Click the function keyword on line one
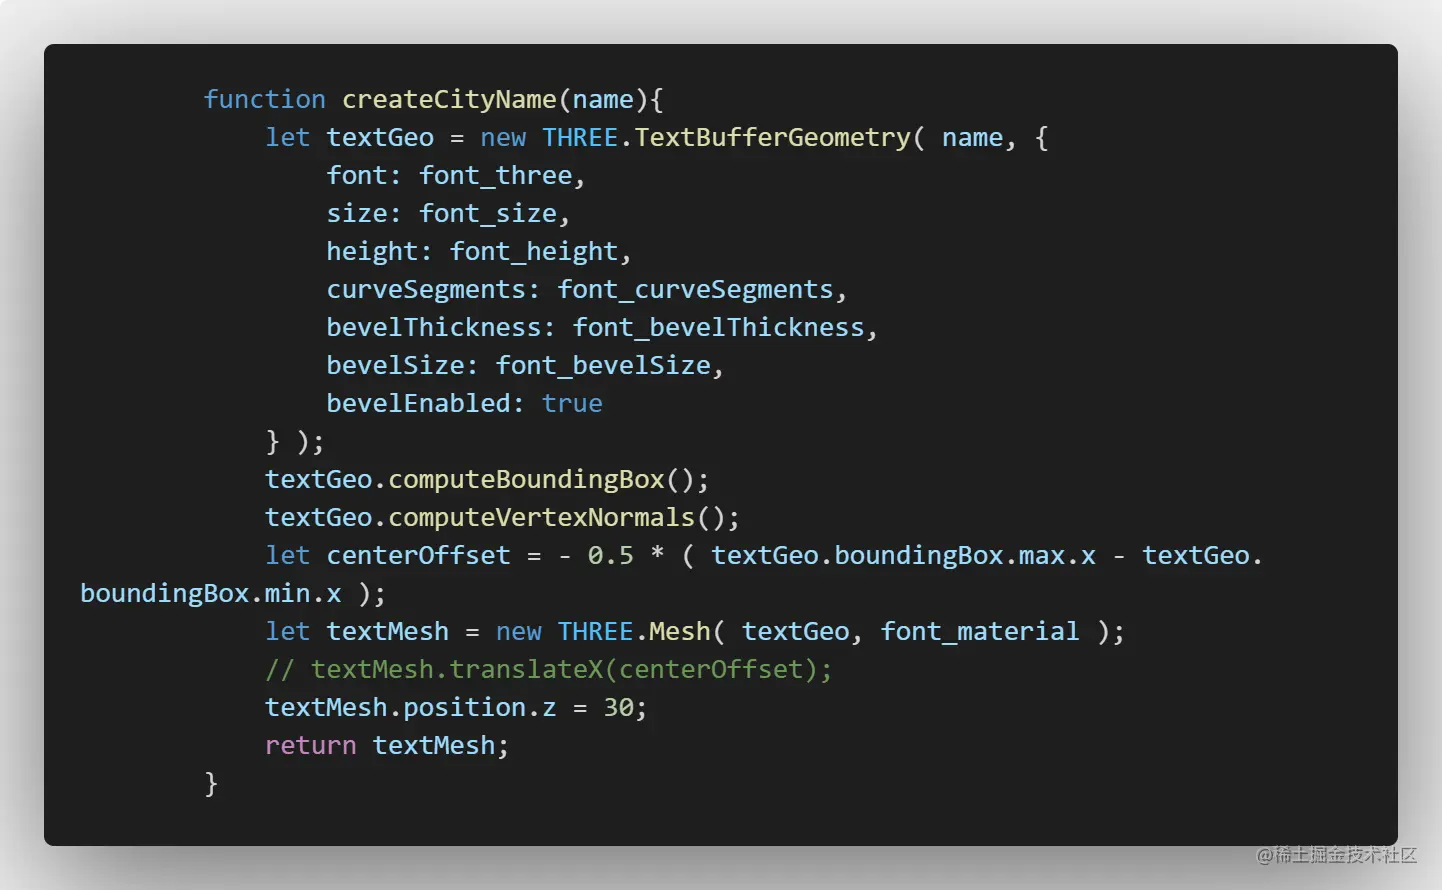Viewport: 1442px width, 890px height. (x=264, y=99)
